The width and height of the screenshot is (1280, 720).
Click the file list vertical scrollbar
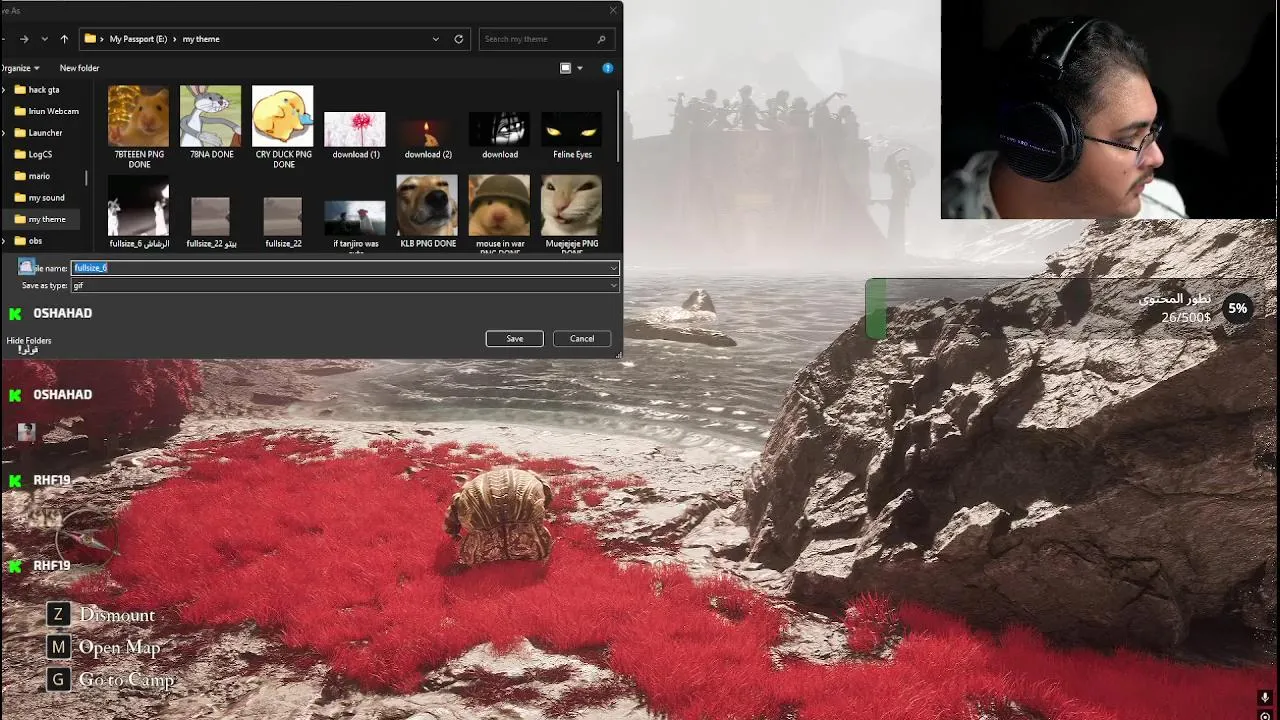pos(618,125)
